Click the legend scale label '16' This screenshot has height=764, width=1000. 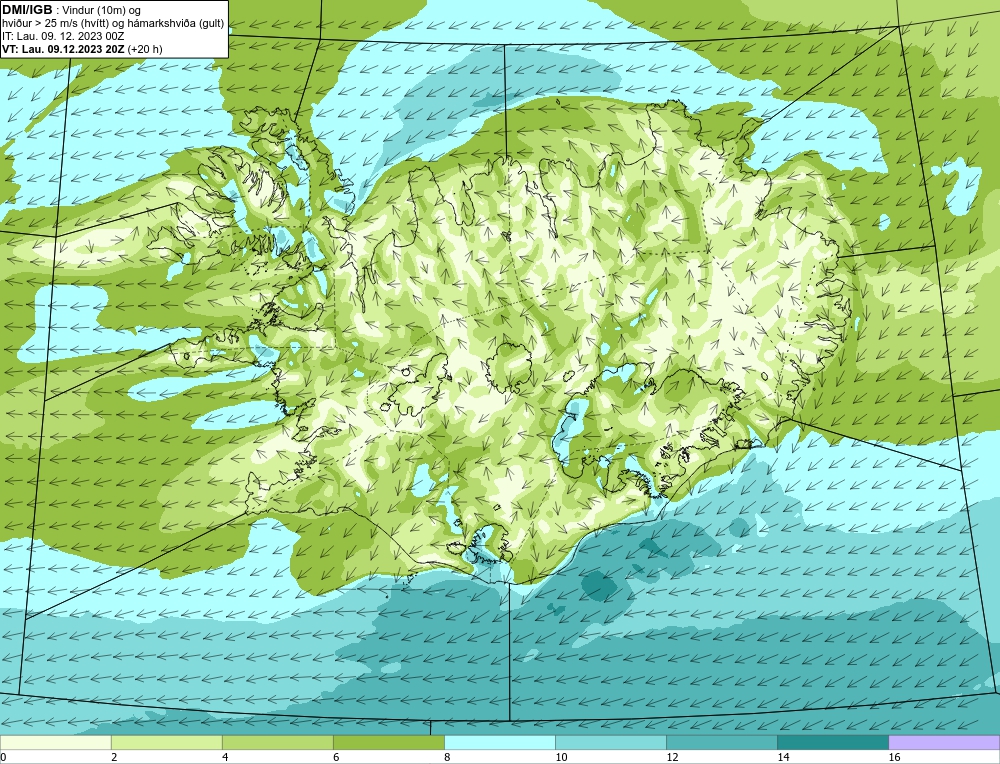pos(894,757)
